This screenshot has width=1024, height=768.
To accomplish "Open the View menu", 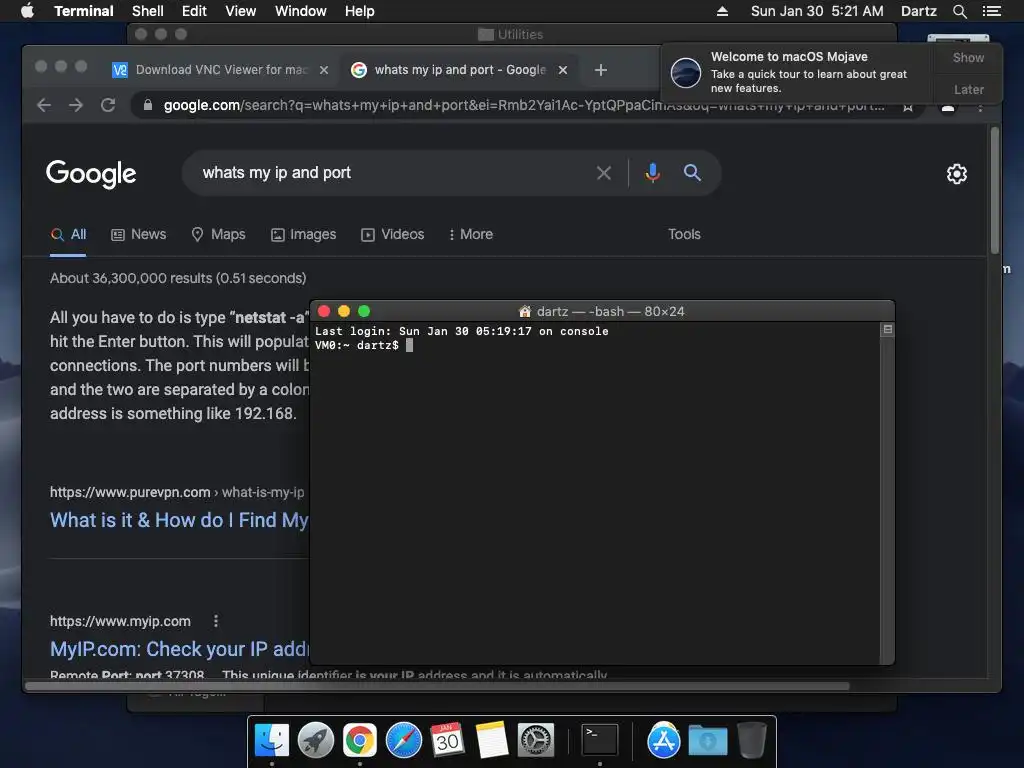I will click(240, 11).
